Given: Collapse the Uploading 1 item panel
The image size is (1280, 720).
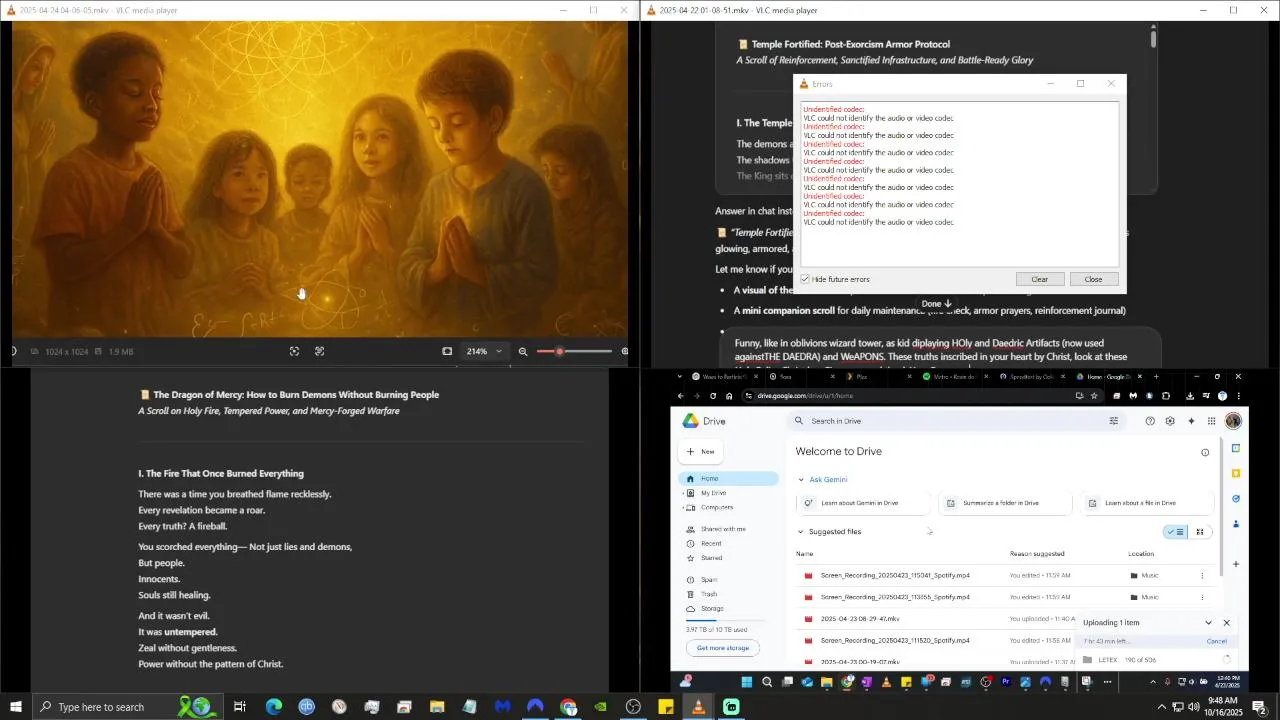Looking at the screenshot, I should (1208, 623).
